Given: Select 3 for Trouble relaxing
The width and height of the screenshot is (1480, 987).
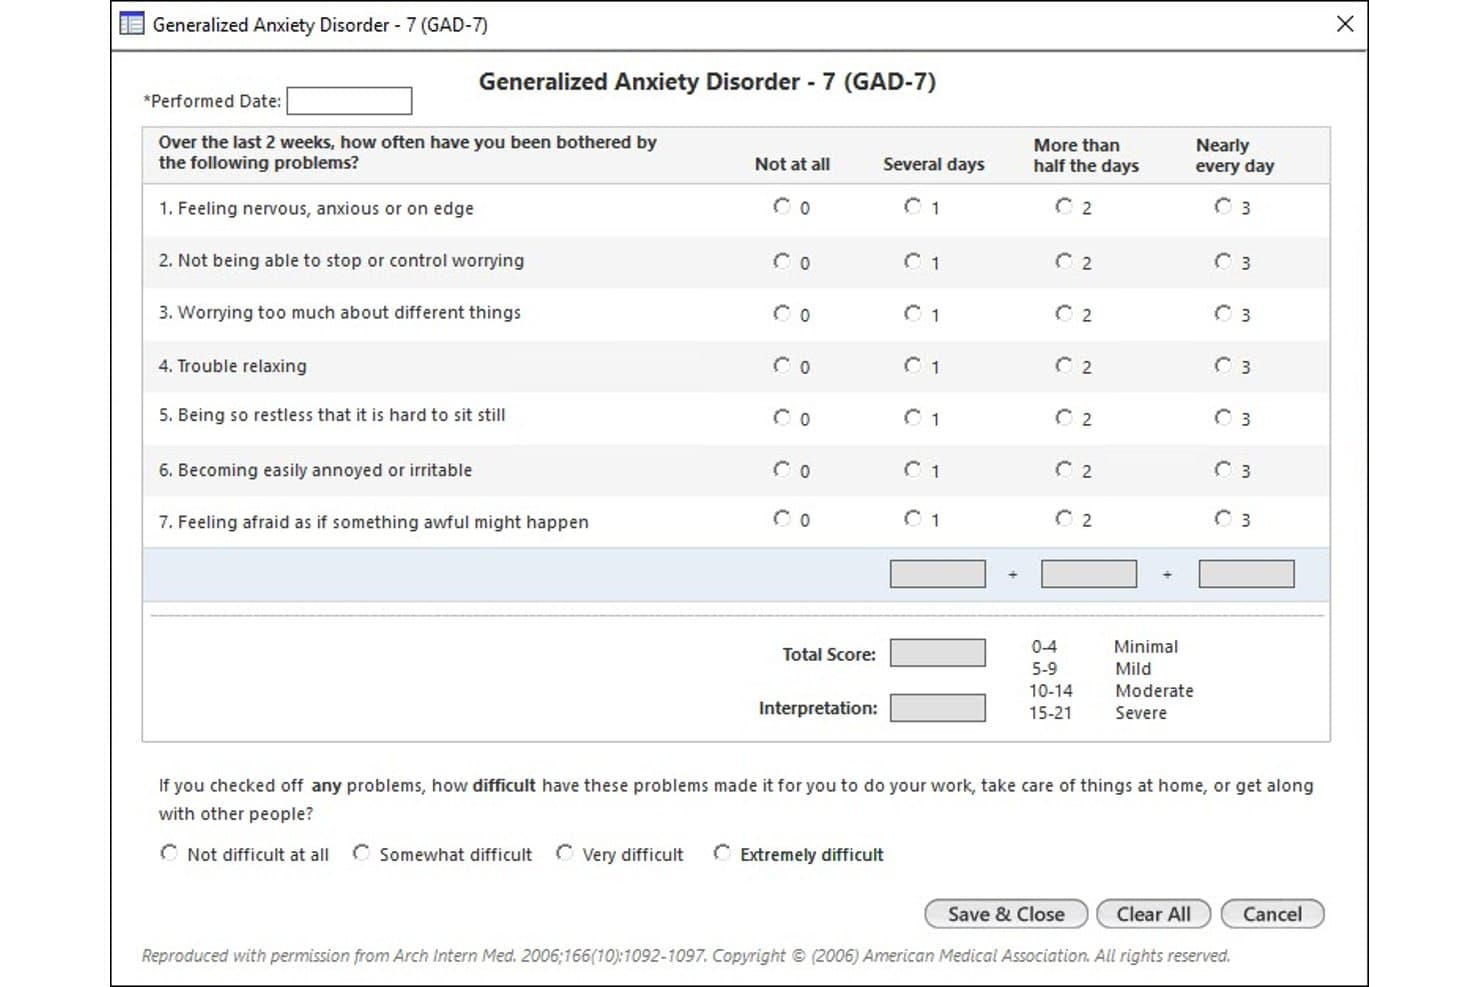Looking at the screenshot, I should click(x=1222, y=365).
